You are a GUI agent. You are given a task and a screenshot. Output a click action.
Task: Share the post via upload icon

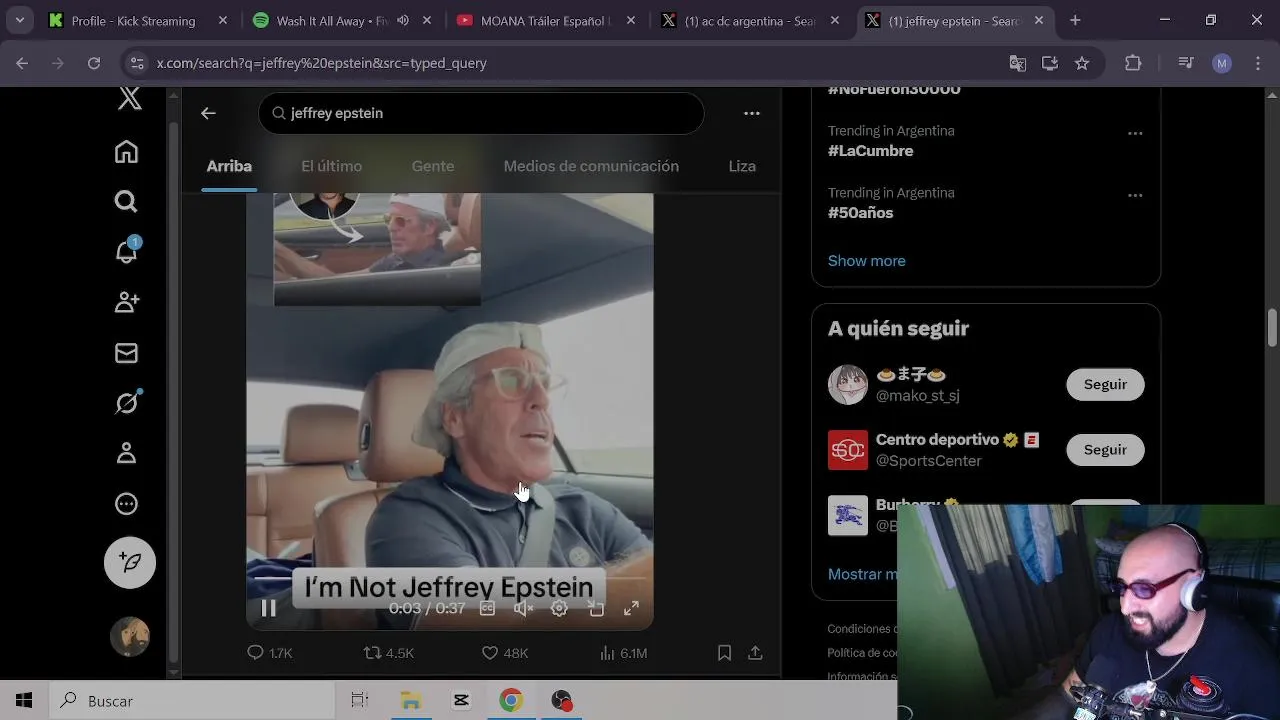(x=756, y=653)
